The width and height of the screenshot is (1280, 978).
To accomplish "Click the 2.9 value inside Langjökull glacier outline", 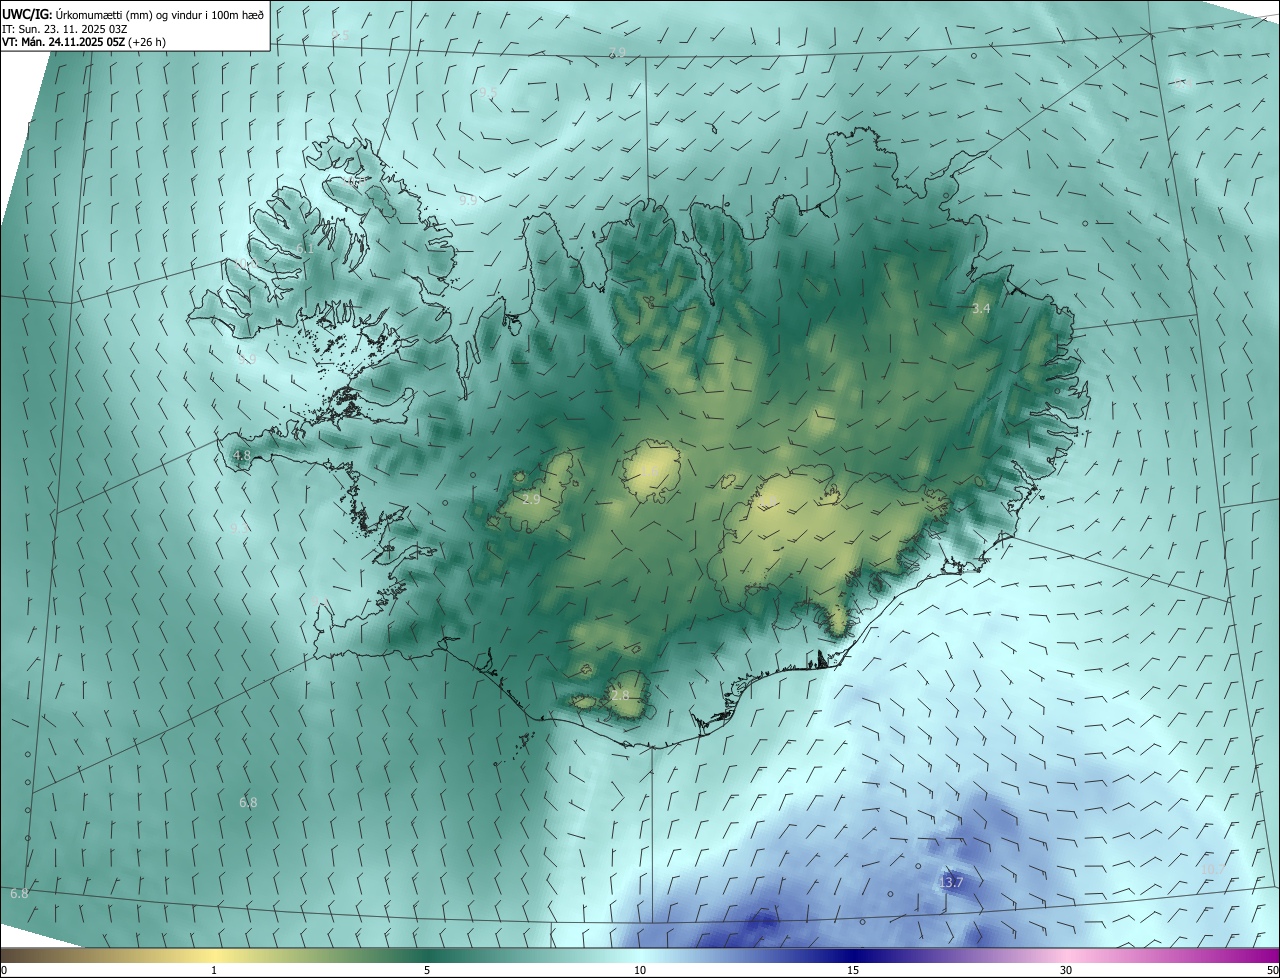I will coord(531,498).
